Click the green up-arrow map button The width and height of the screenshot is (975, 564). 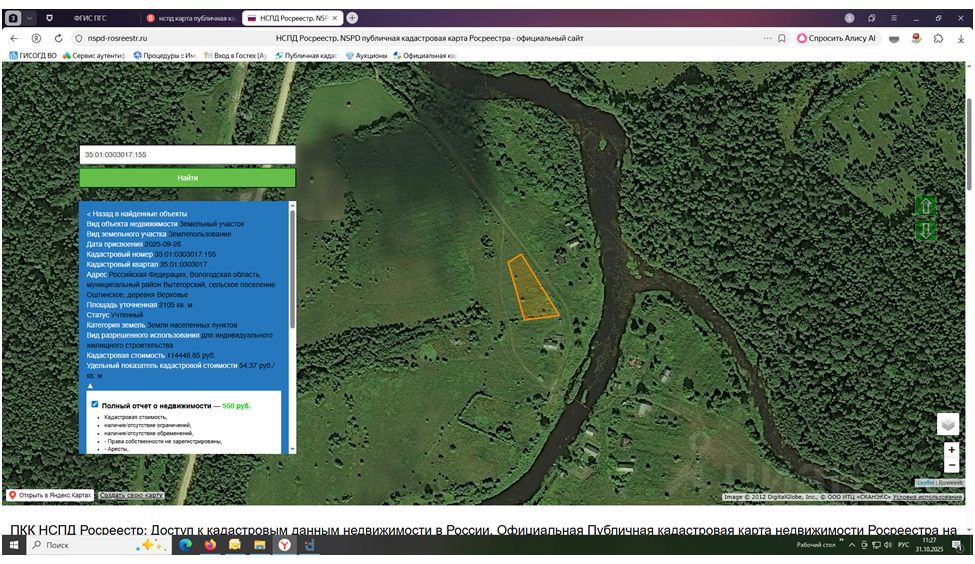[x=925, y=206]
